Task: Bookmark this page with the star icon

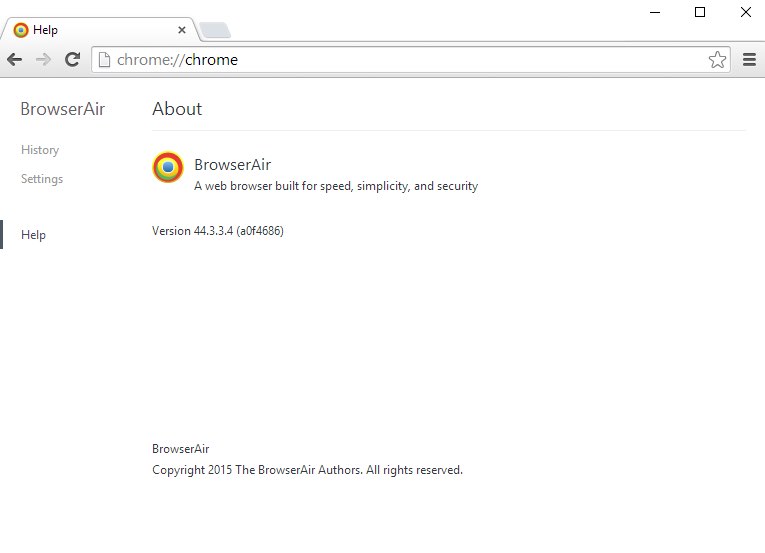Action: click(x=717, y=60)
